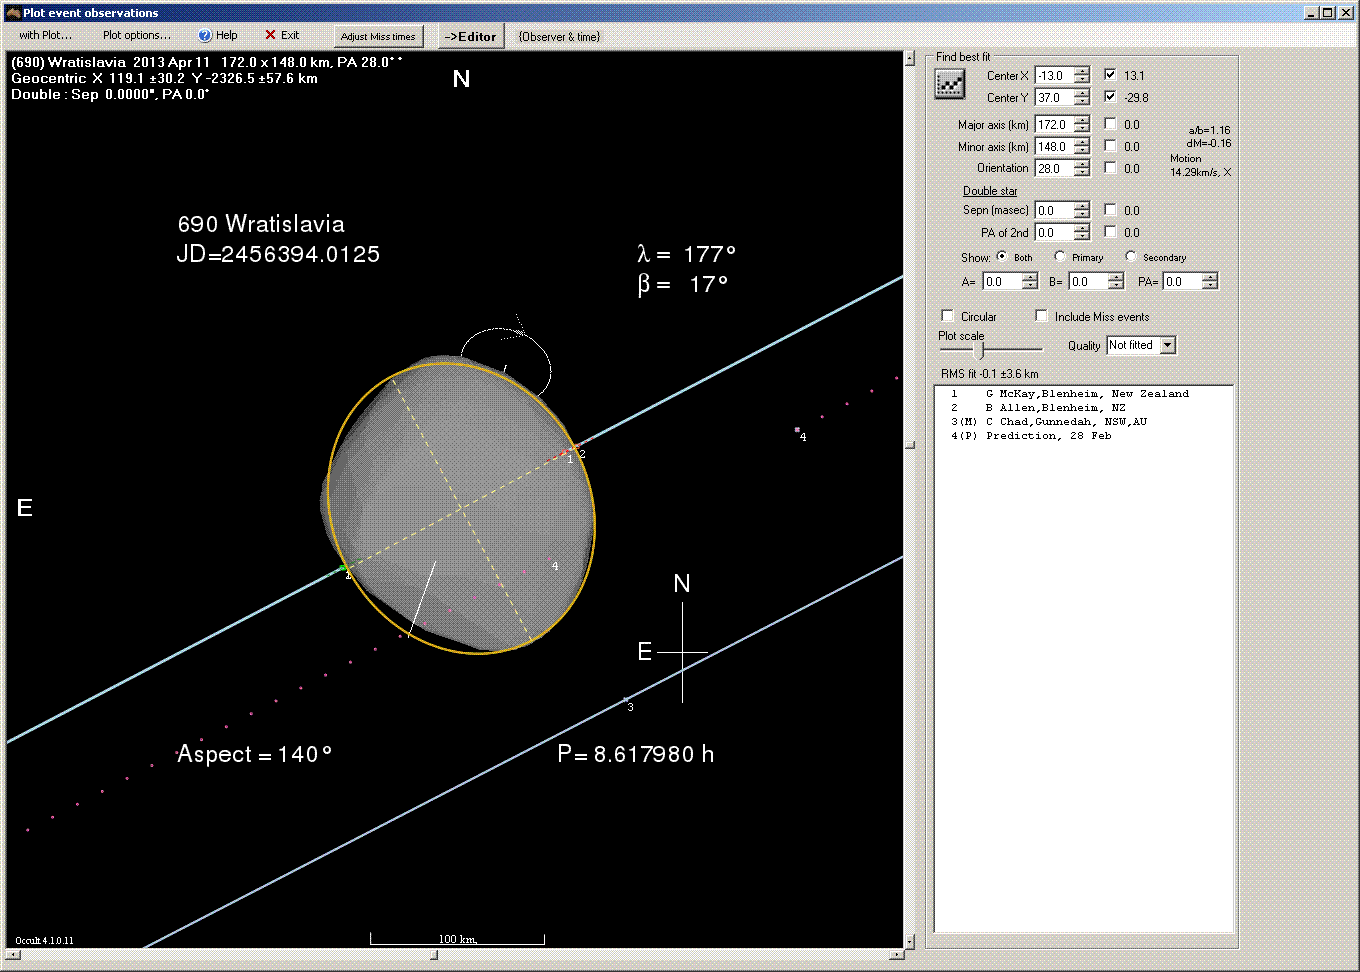Select row 'C Chad, Gunnedah, NSW, AU'
The image size is (1360, 972).
(x=1084, y=422)
